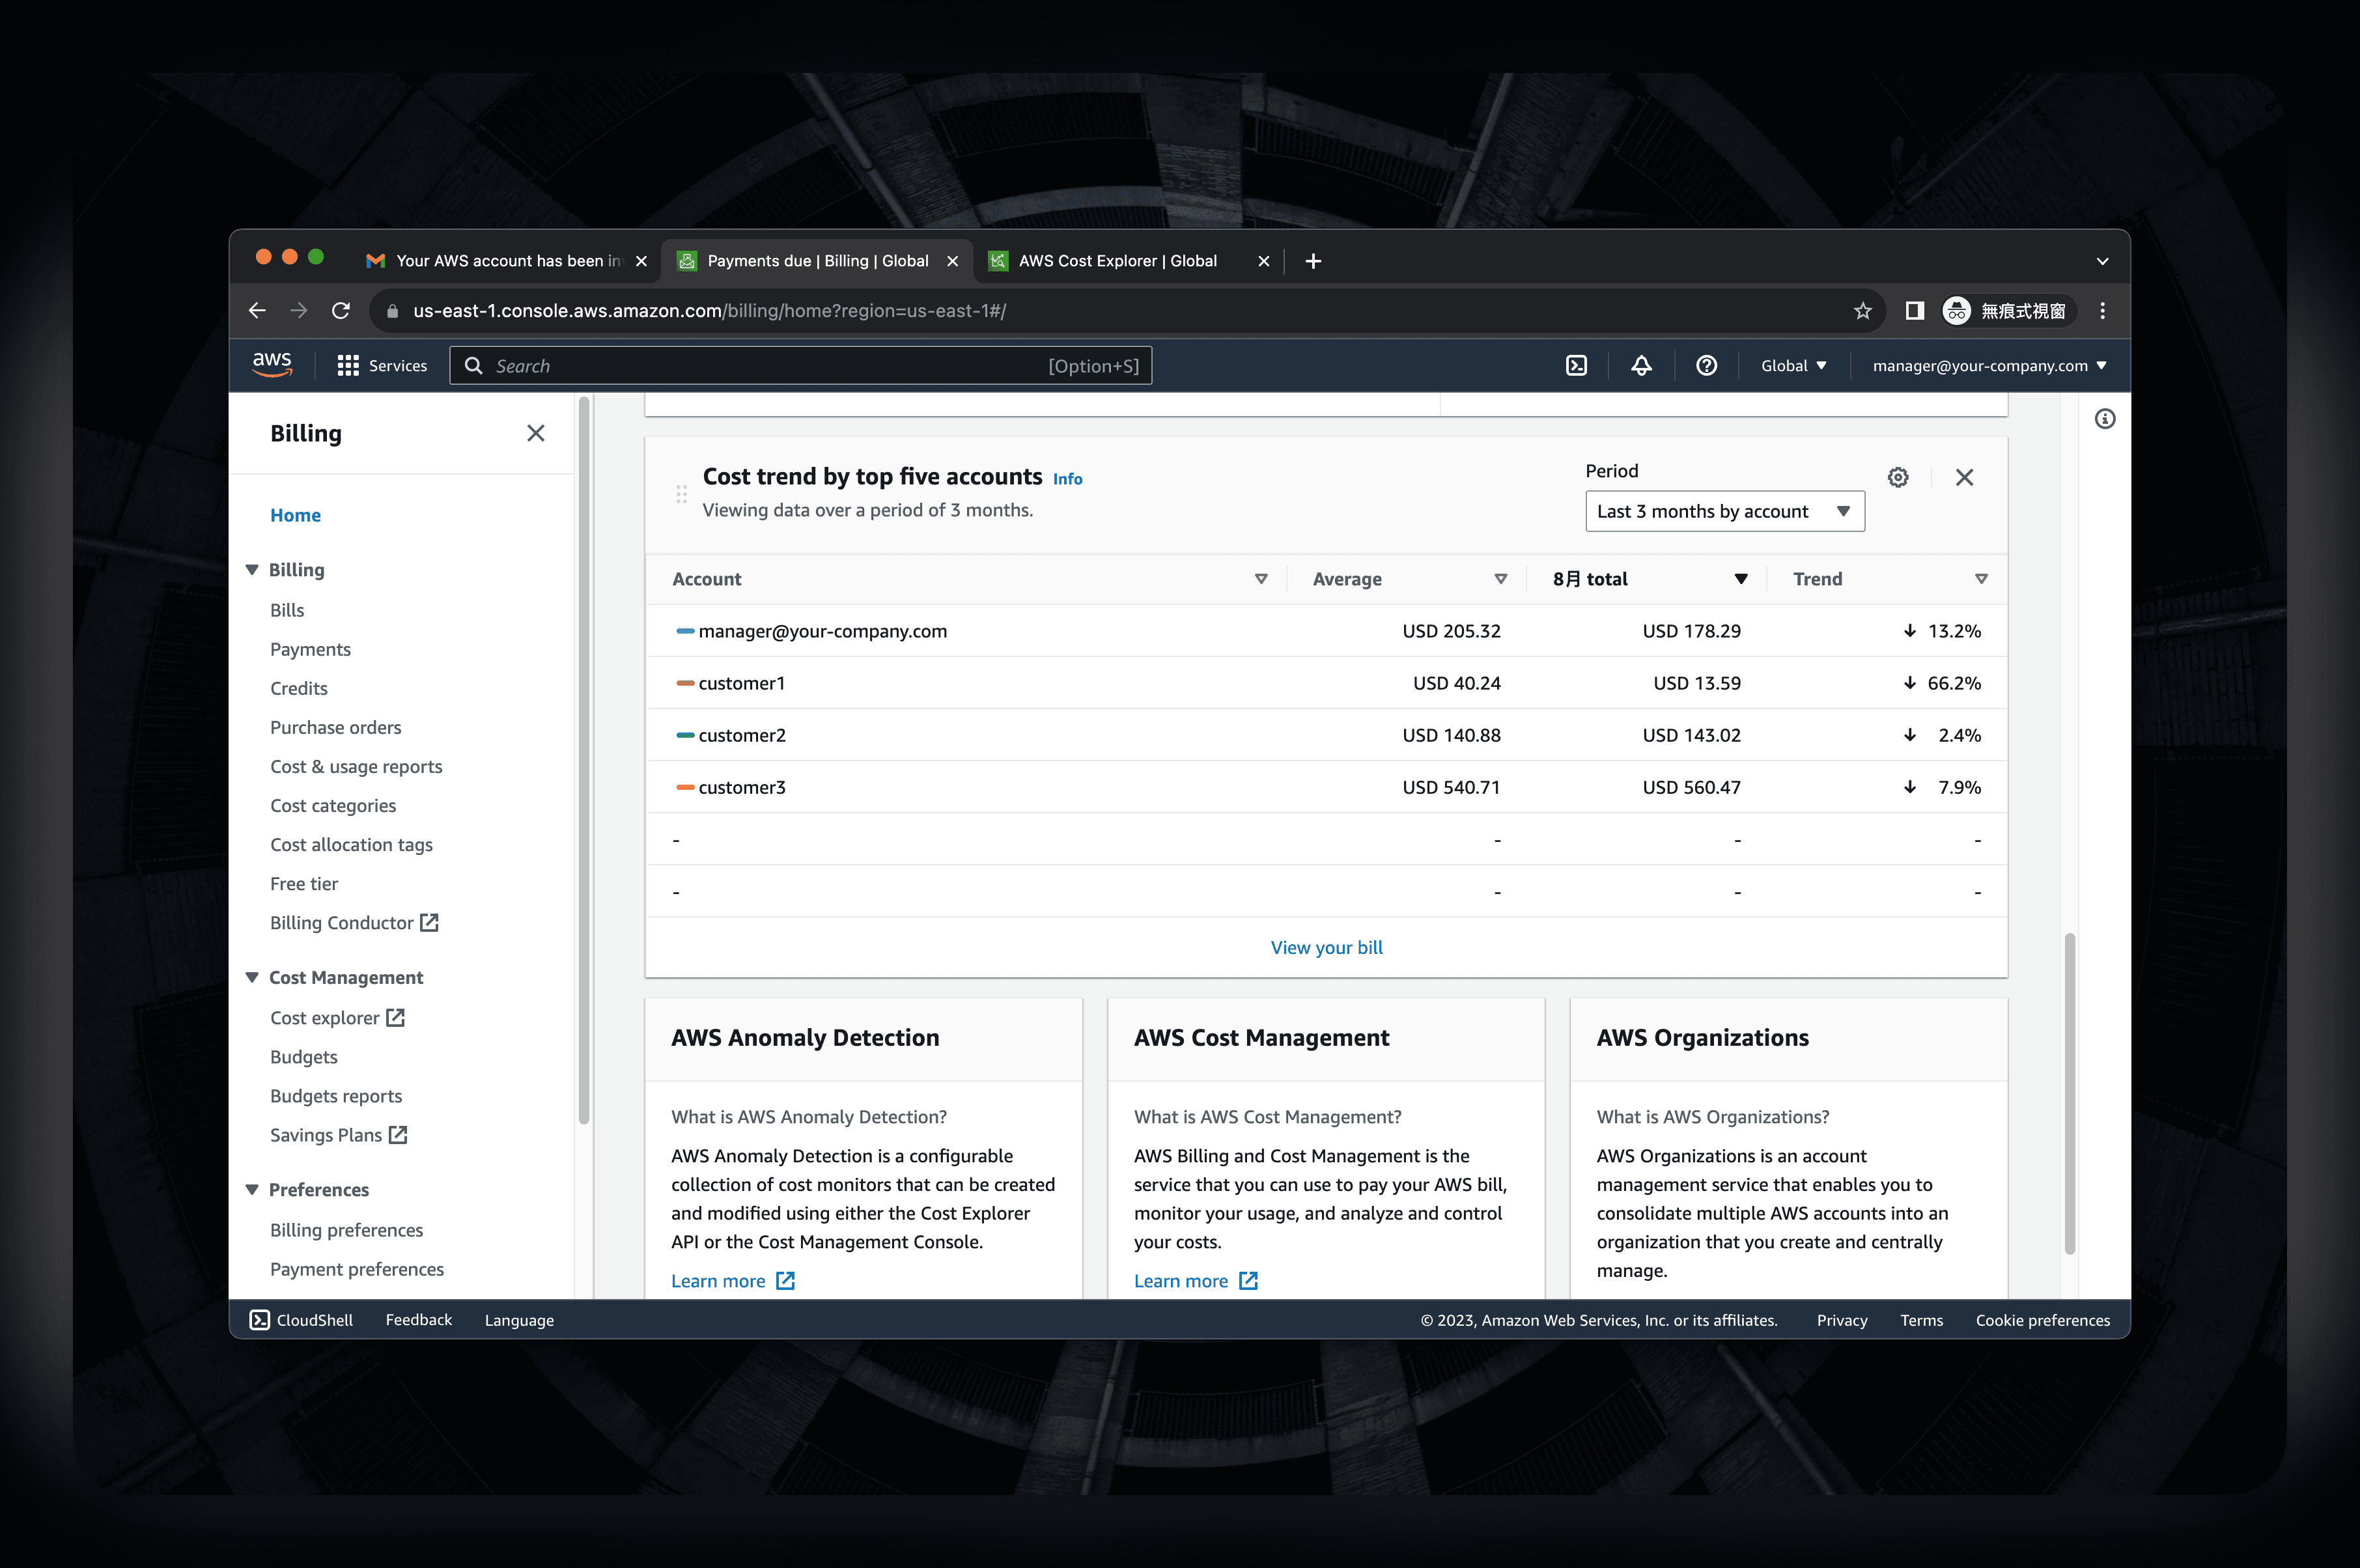The height and width of the screenshot is (1568, 2360).
Task: Click the blue legend marker for manager@your-company.com
Action: coord(685,631)
